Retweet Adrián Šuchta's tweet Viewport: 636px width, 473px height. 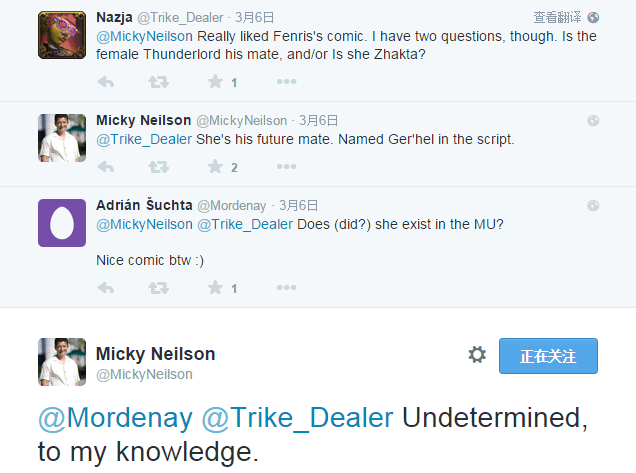tap(158, 288)
